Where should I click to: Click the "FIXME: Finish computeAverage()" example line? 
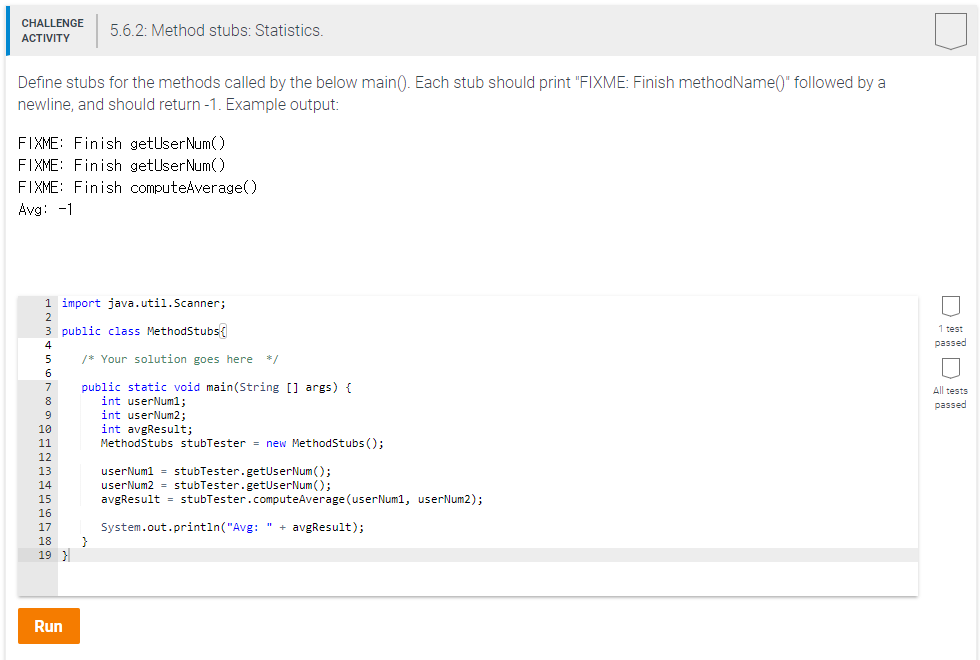tap(137, 186)
